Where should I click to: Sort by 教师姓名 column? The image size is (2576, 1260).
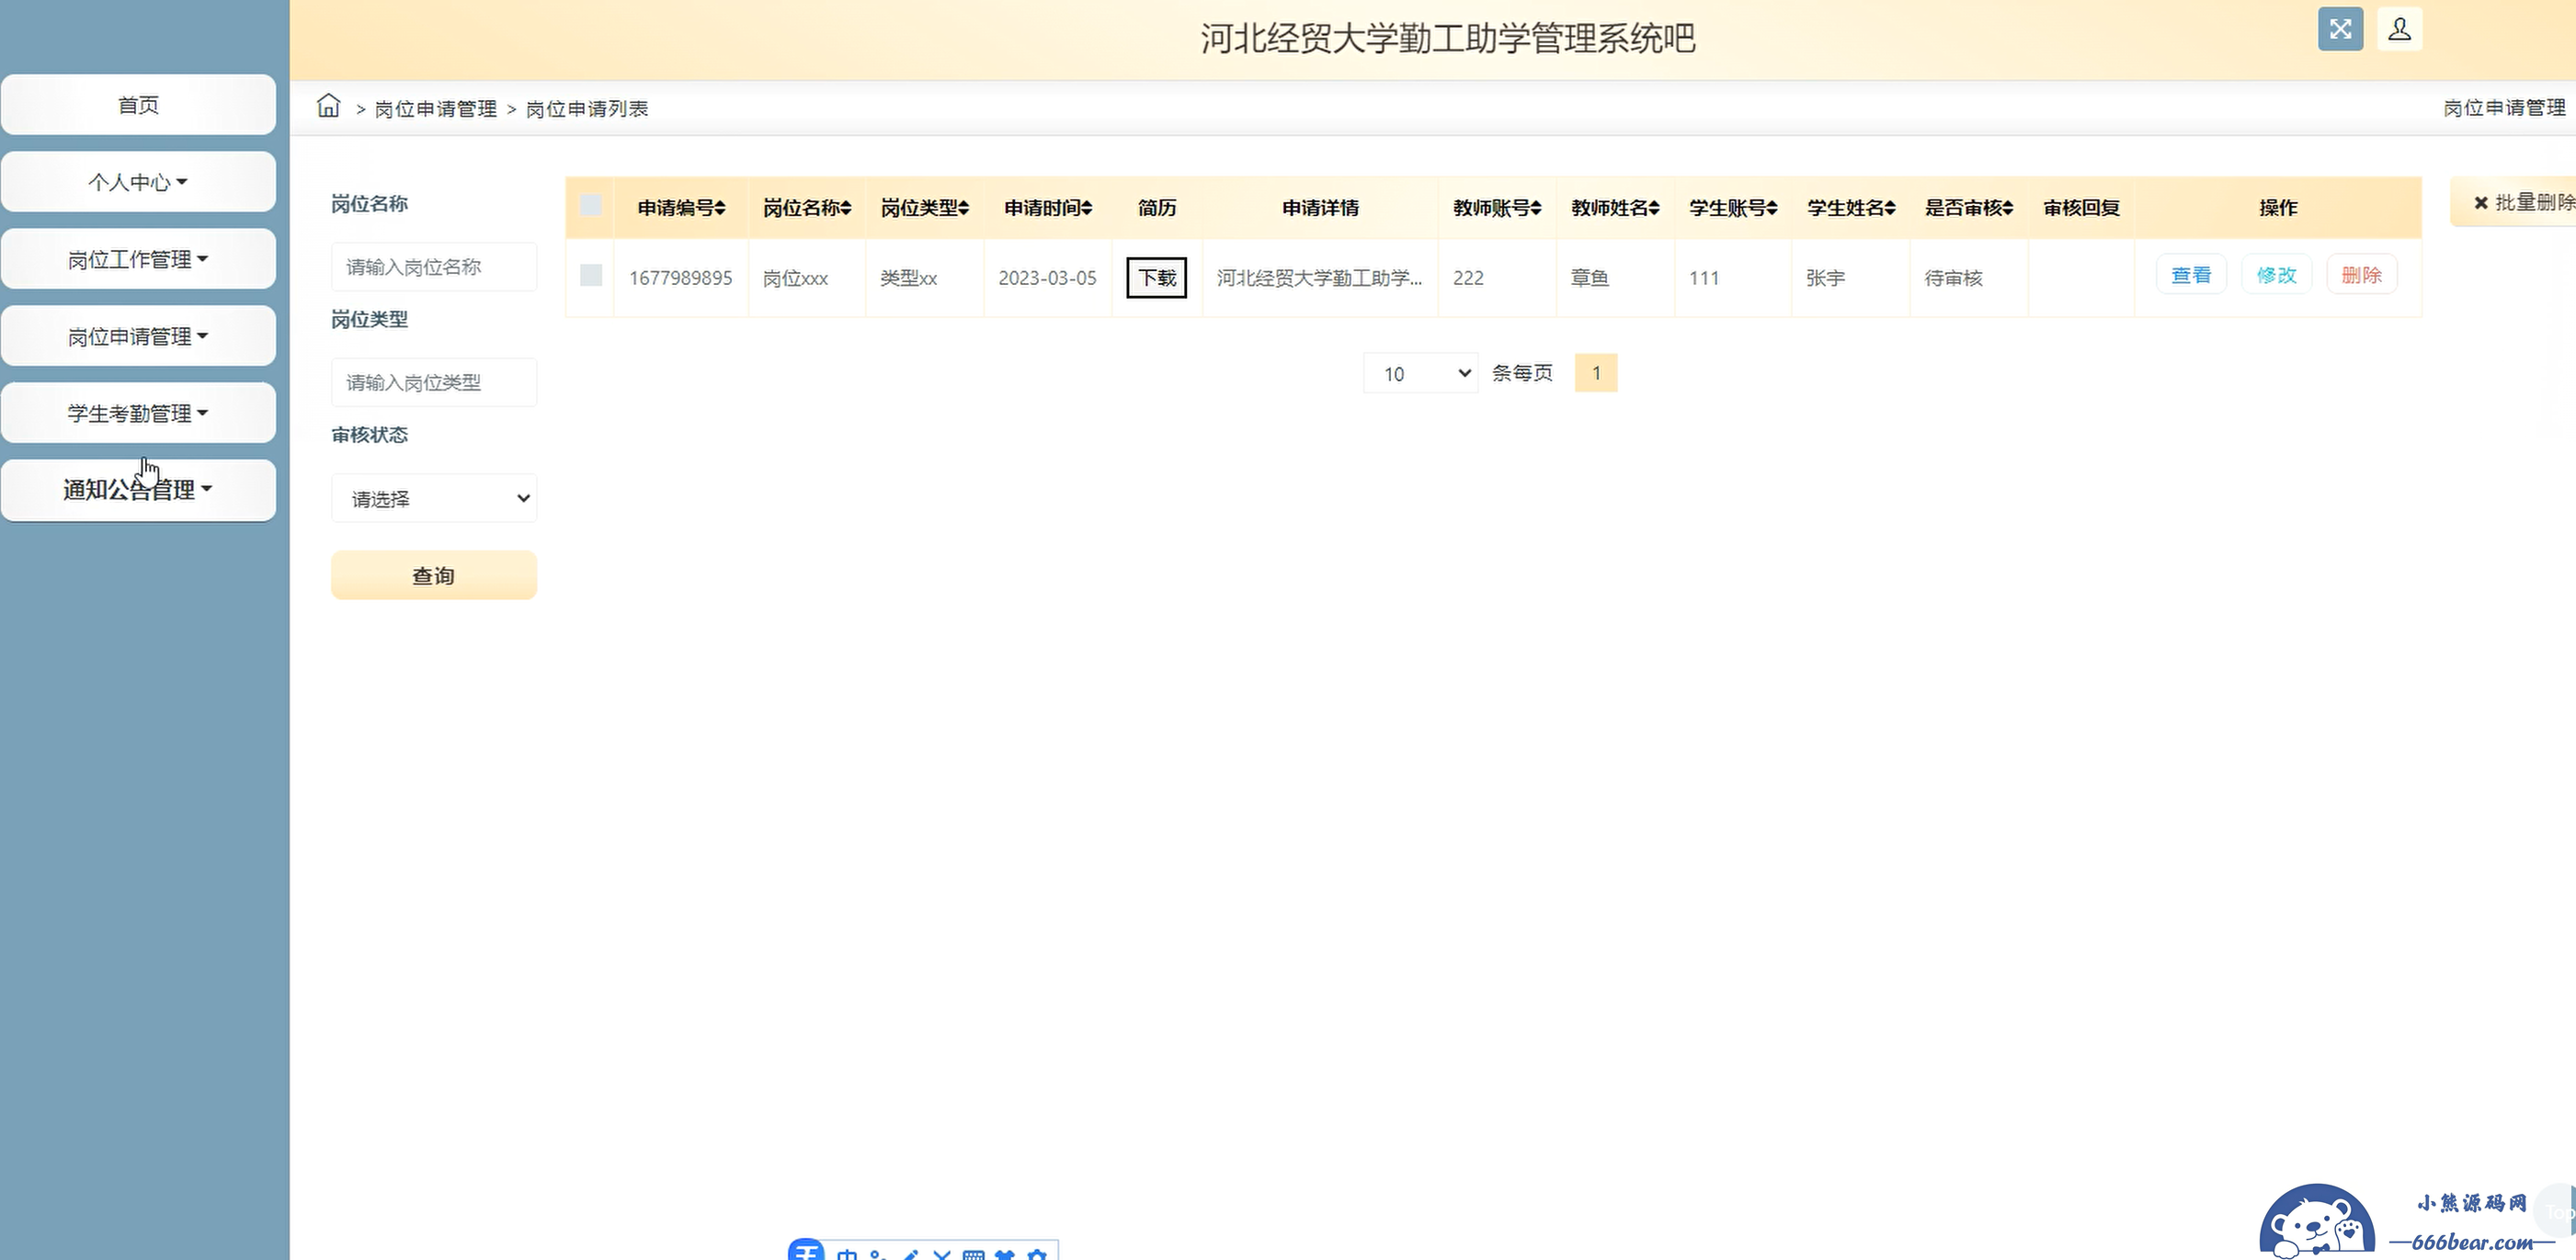pyautogui.click(x=1615, y=208)
